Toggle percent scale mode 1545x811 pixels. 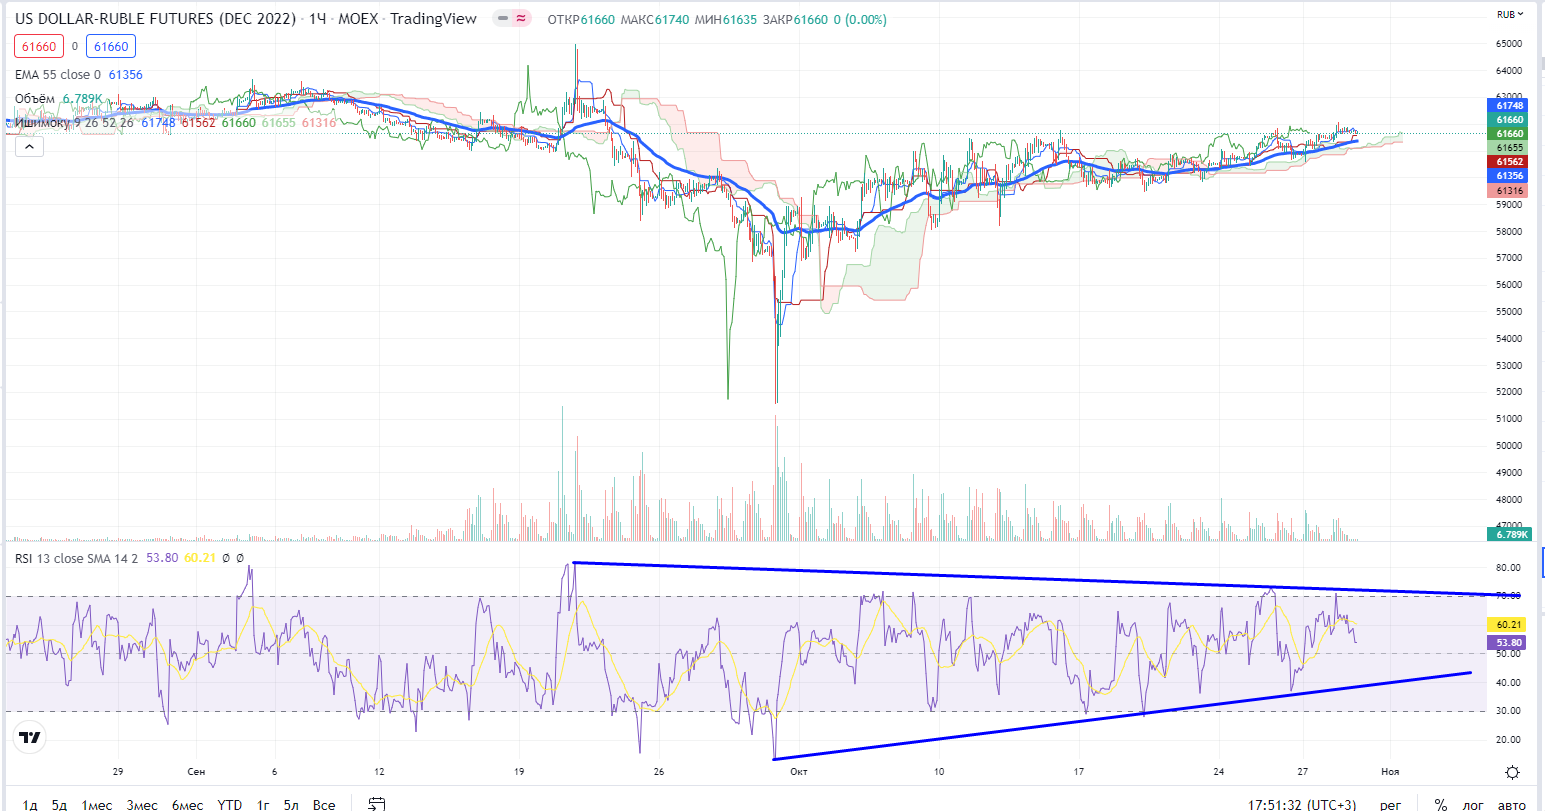click(x=1440, y=804)
